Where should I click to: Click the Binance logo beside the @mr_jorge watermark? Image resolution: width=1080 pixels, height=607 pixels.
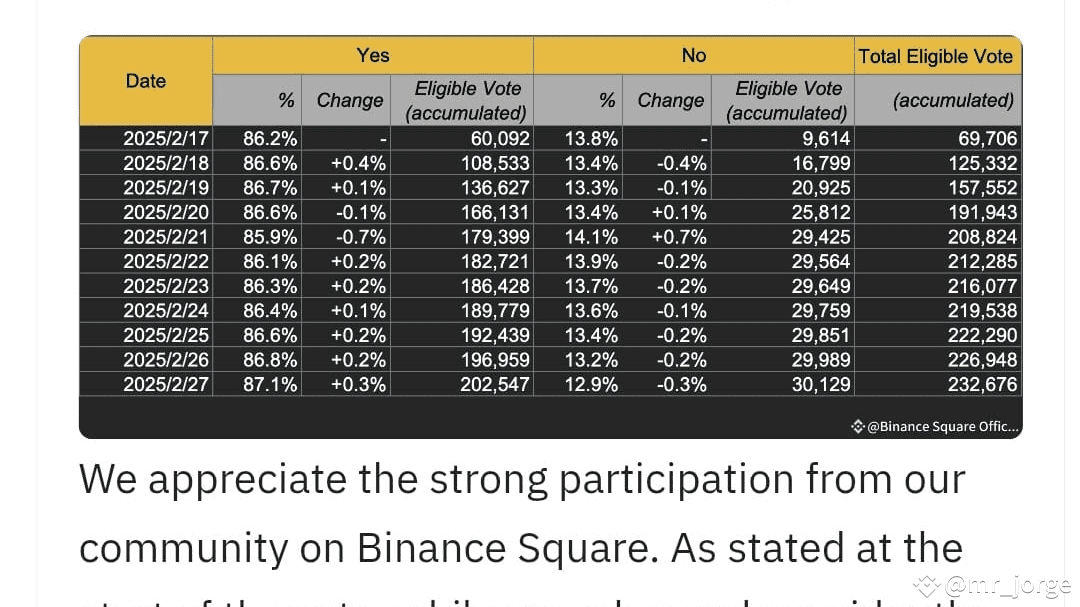[x=927, y=585]
